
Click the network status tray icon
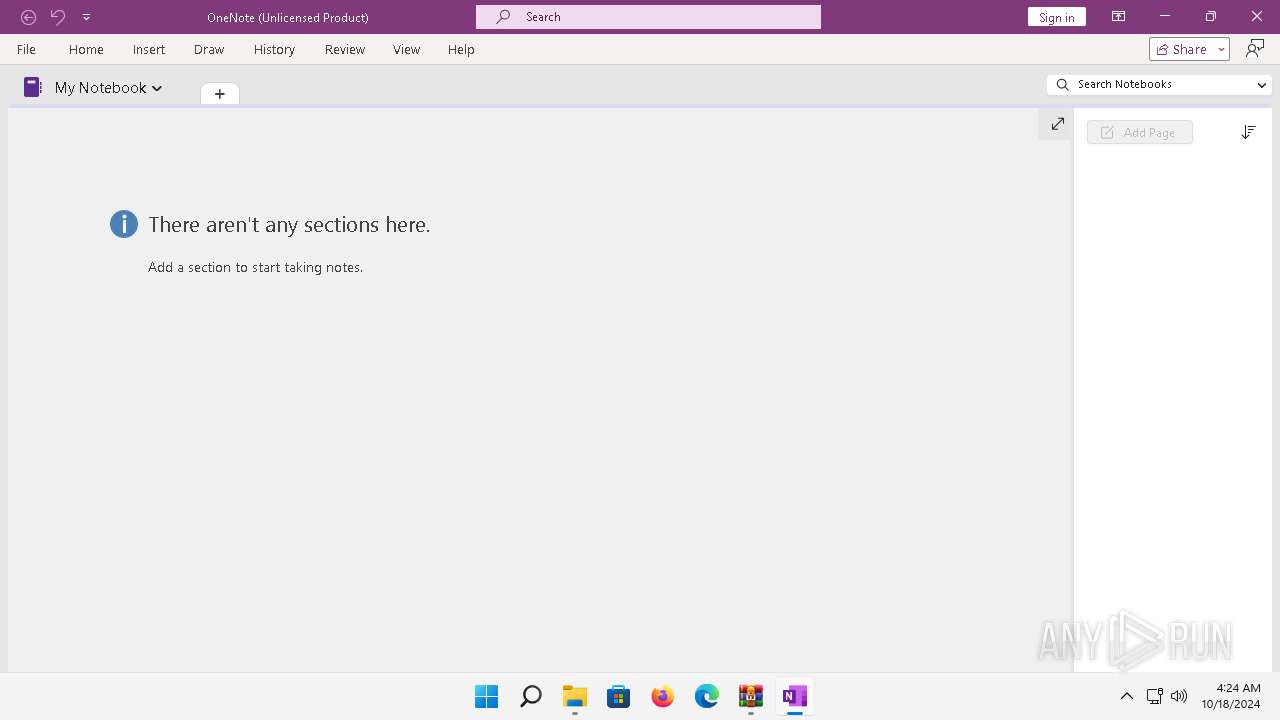pos(1154,696)
